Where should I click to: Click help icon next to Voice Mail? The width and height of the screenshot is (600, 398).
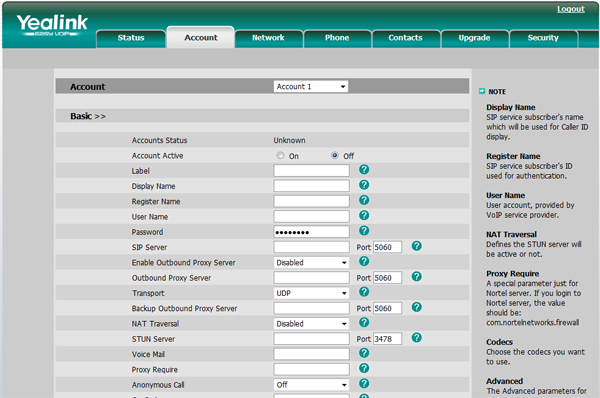[364, 353]
